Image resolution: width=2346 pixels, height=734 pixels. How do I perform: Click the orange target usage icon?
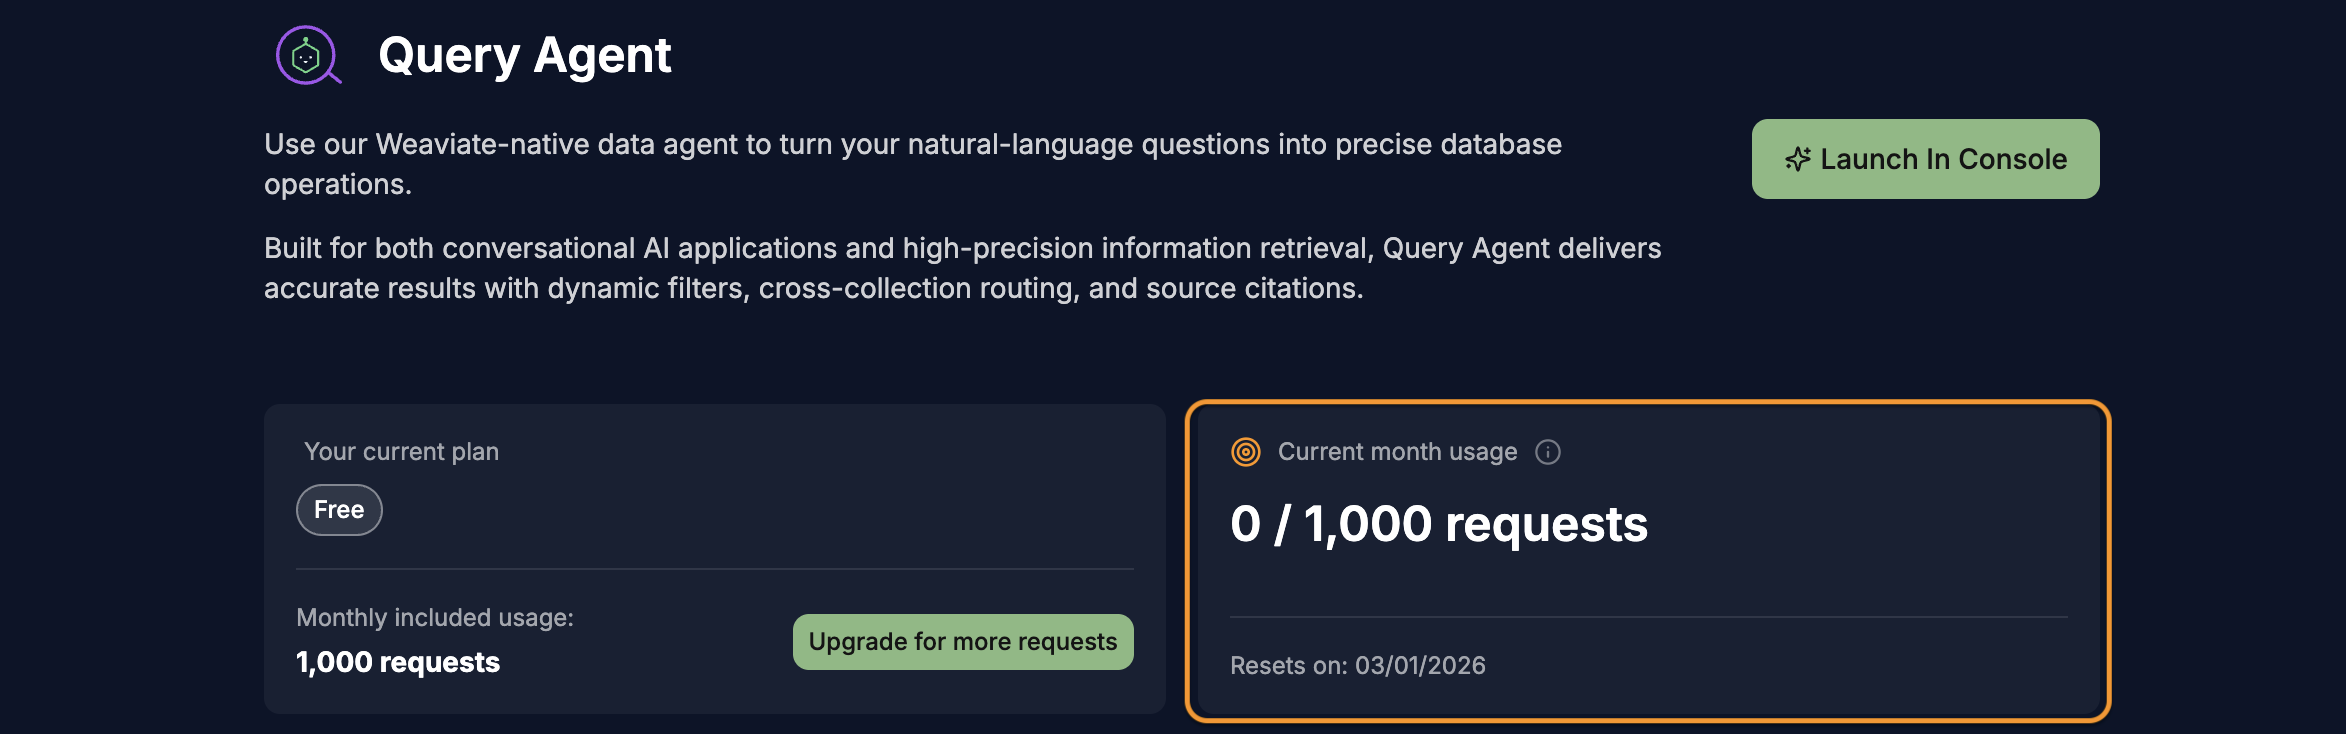1245,452
